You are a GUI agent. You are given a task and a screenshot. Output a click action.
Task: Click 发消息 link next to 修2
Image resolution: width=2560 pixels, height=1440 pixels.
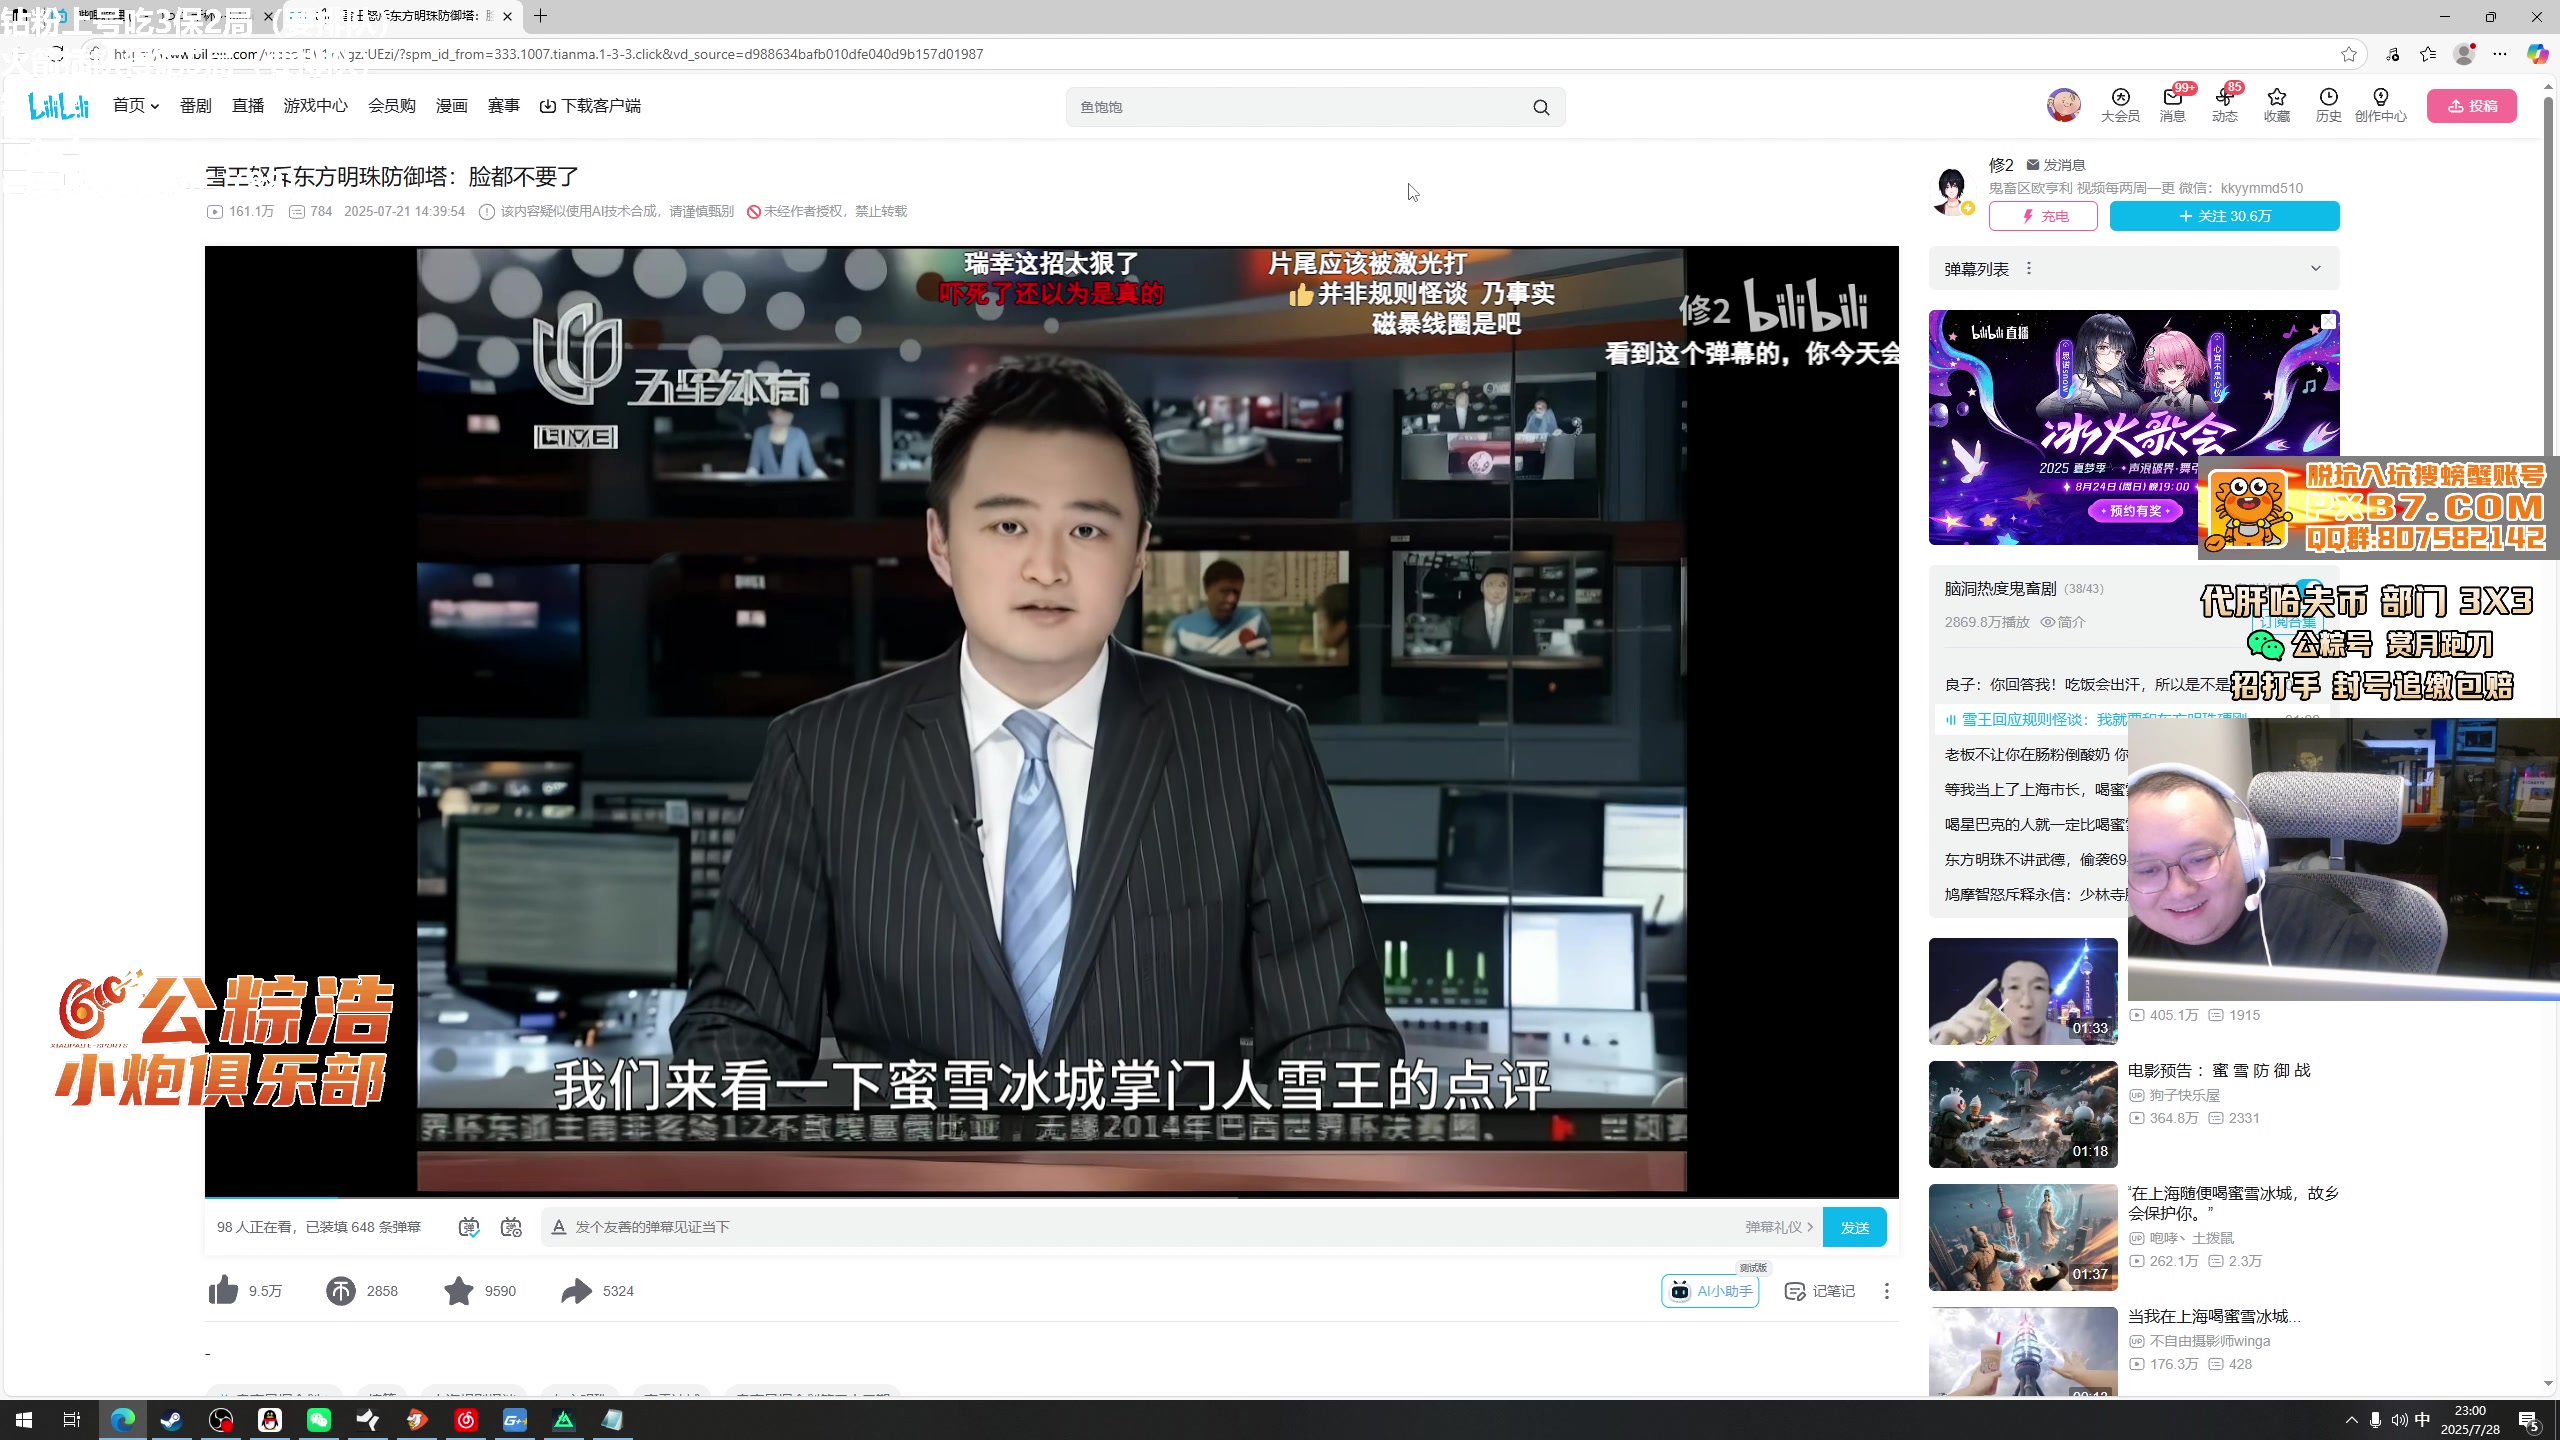[x=2056, y=165]
